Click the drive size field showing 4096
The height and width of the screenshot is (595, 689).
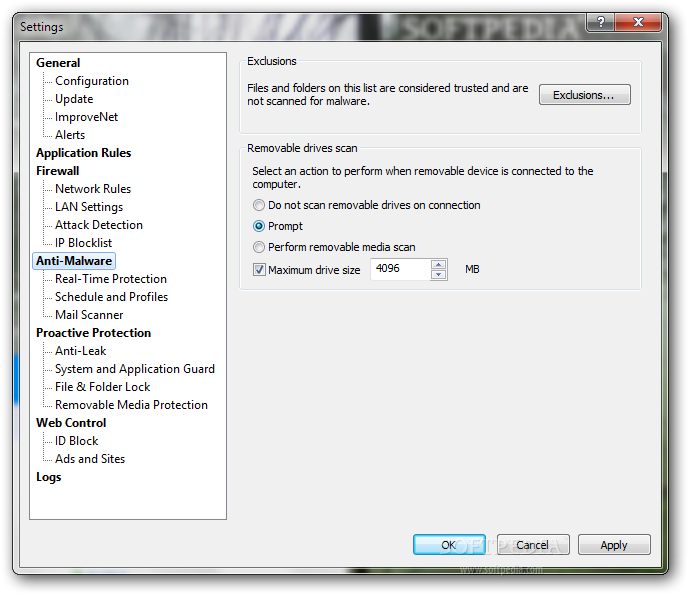pos(401,269)
